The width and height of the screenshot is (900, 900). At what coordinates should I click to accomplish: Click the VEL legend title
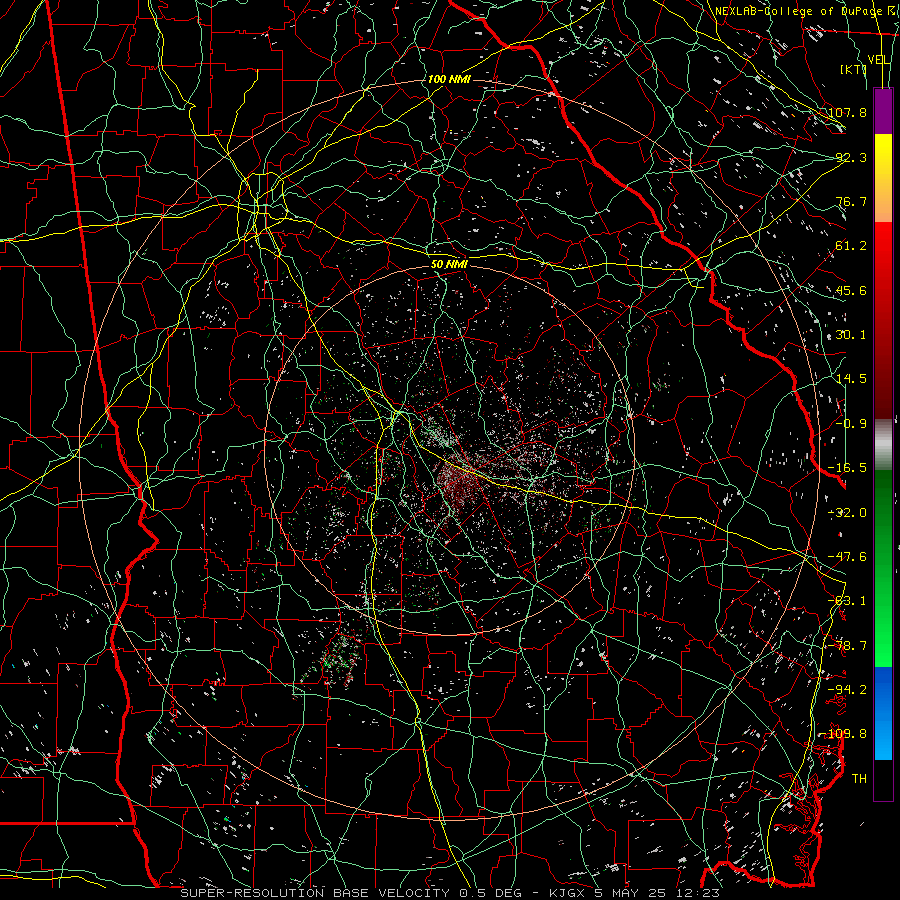point(879,60)
